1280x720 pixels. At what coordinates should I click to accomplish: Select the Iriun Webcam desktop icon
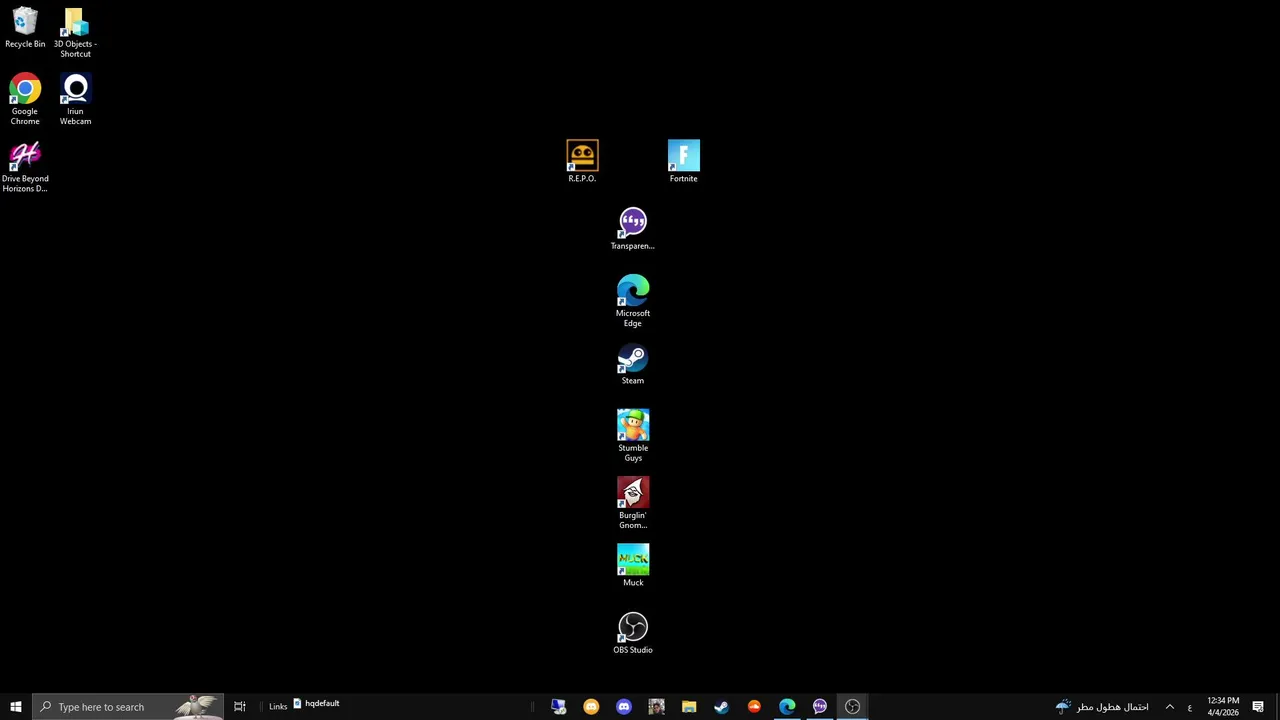tap(75, 99)
